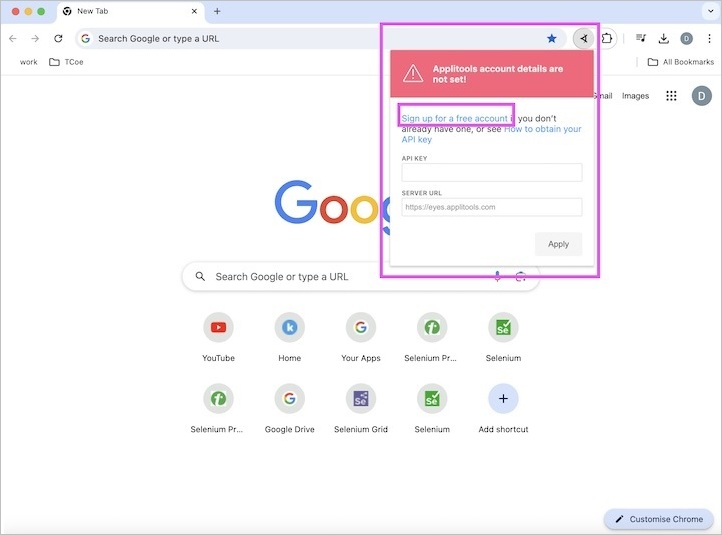The image size is (722, 535).
Task: Open Chrome profile avatar D in toolbar
Action: click(687, 39)
